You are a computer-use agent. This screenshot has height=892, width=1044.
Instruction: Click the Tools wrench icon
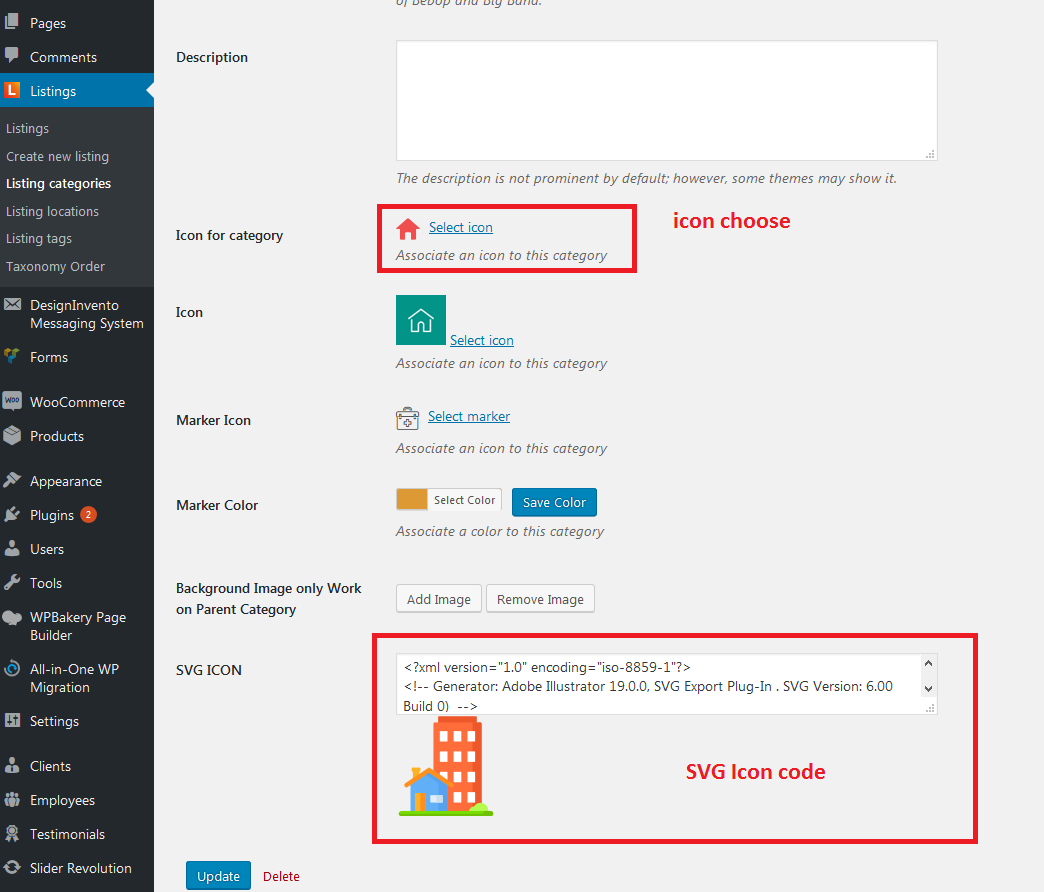(12, 582)
